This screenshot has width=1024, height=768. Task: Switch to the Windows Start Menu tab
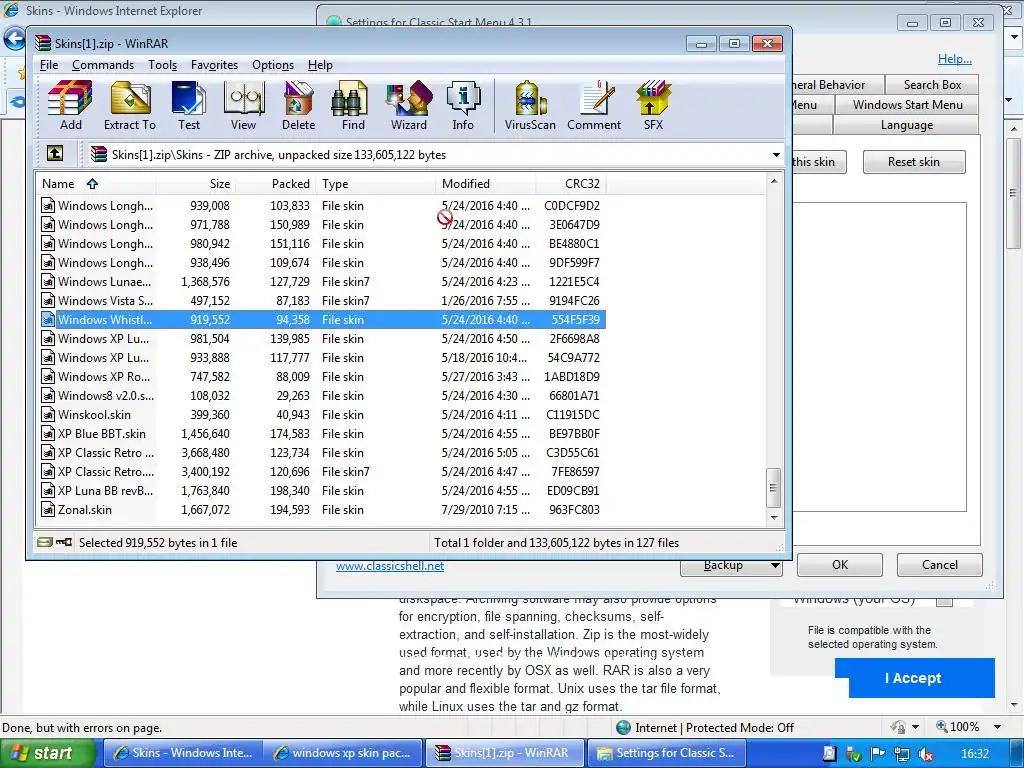[x=907, y=104]
